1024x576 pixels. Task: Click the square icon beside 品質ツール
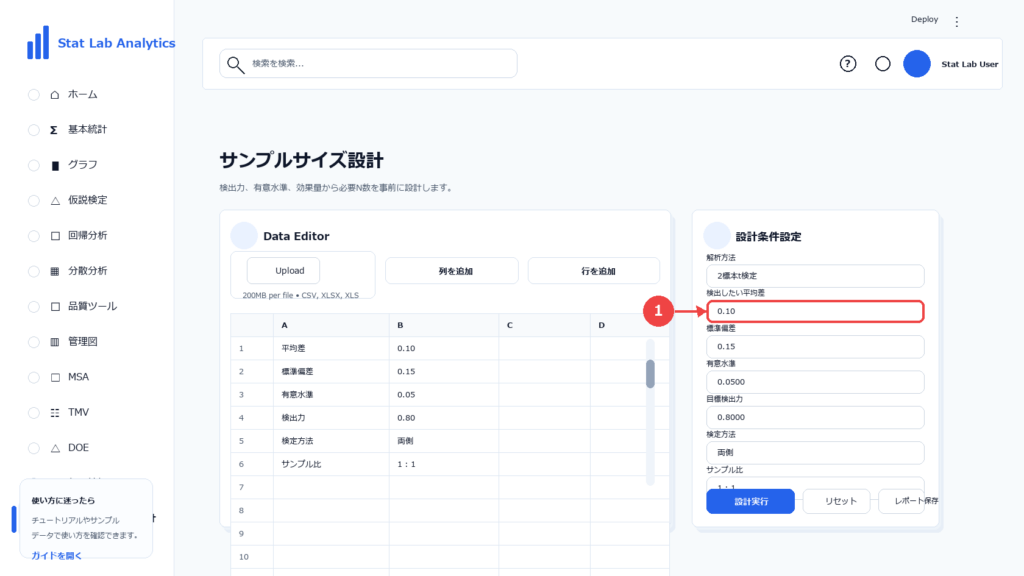click(55, 306)
